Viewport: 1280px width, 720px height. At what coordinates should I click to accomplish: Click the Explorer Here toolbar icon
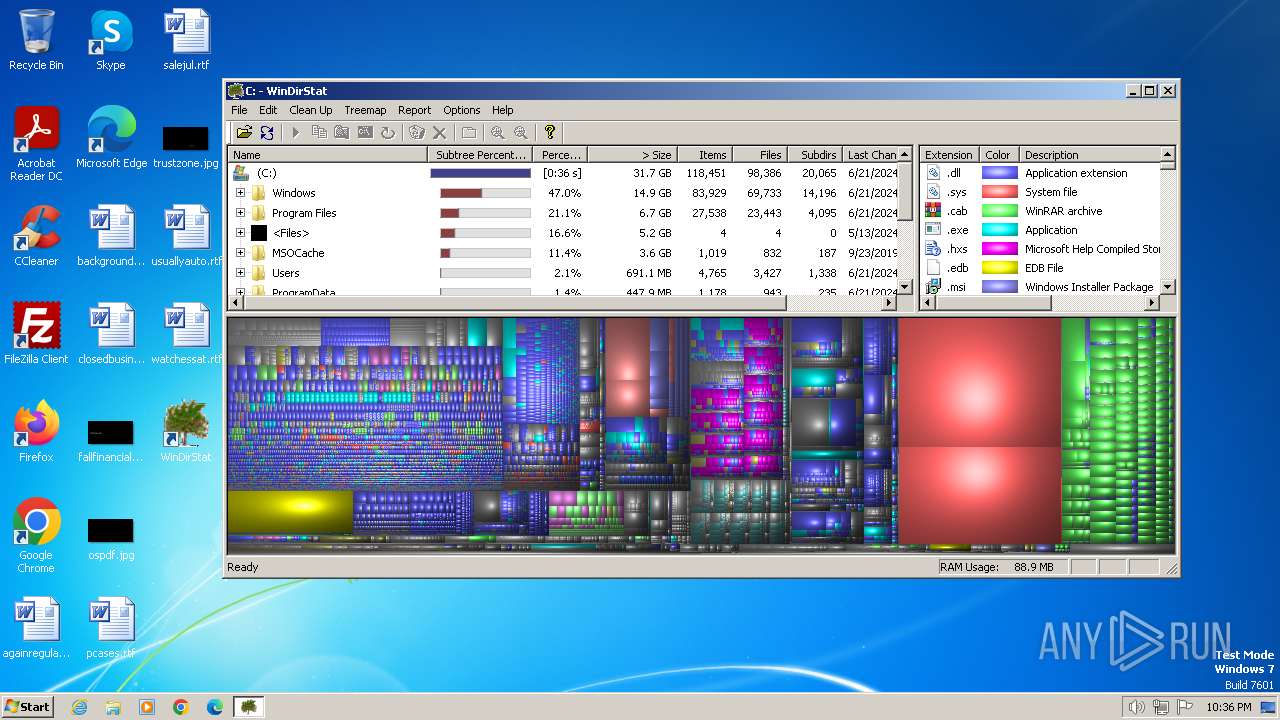(342, 132)
